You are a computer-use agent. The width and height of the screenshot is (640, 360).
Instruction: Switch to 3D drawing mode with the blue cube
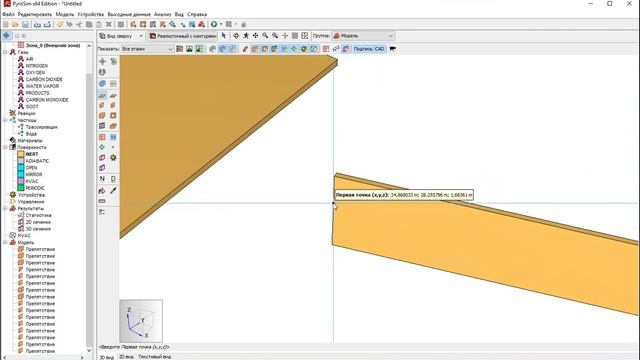click(102, 83)
